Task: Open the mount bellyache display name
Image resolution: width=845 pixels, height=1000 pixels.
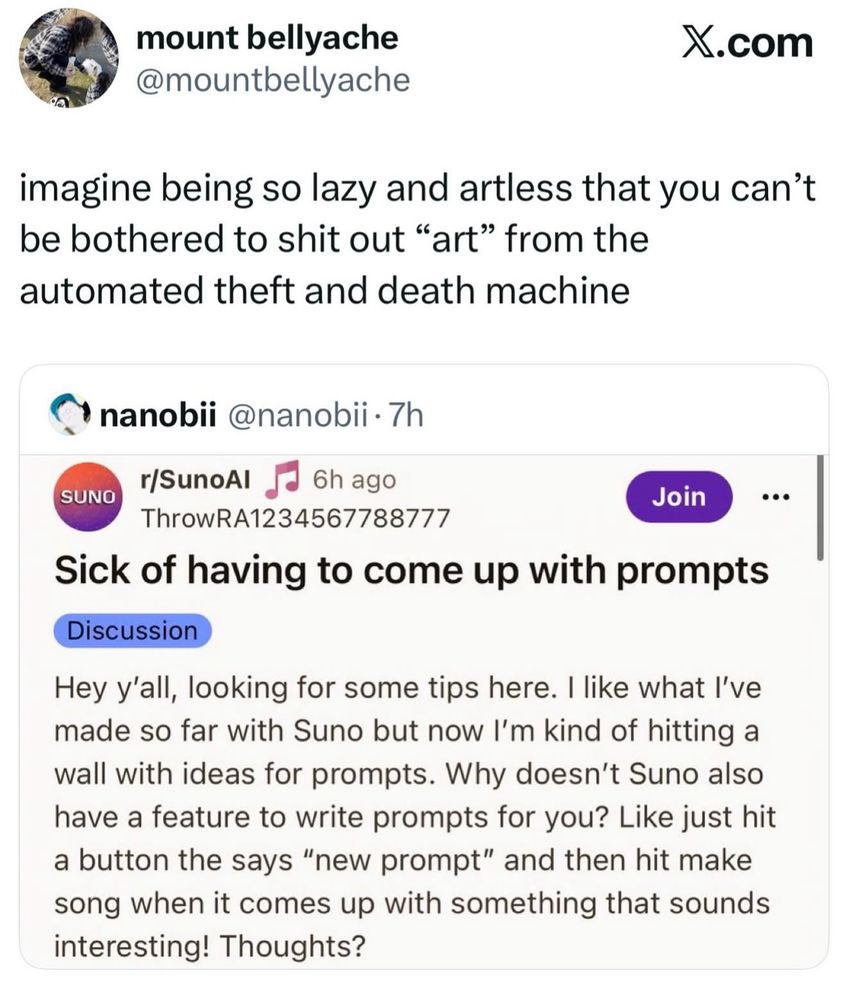Action: pyautogui.click(x=267, y=38)
